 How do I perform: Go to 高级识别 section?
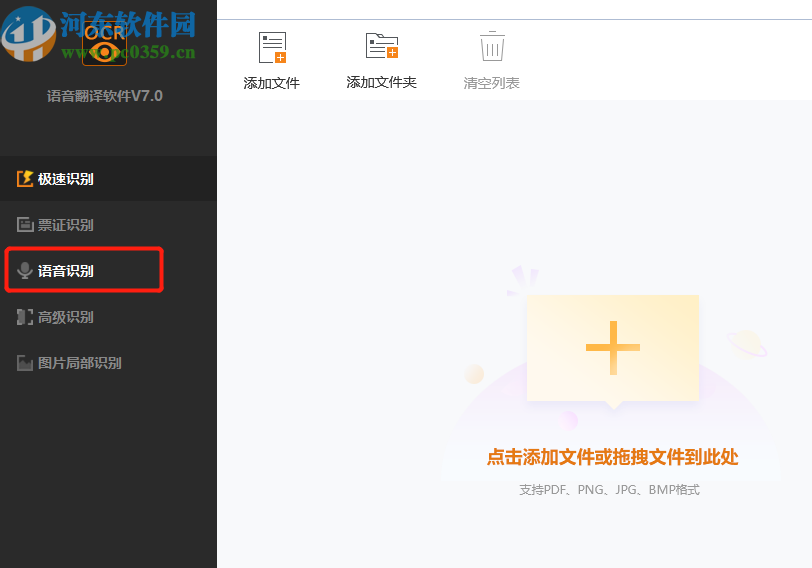[x=108, y=317]
